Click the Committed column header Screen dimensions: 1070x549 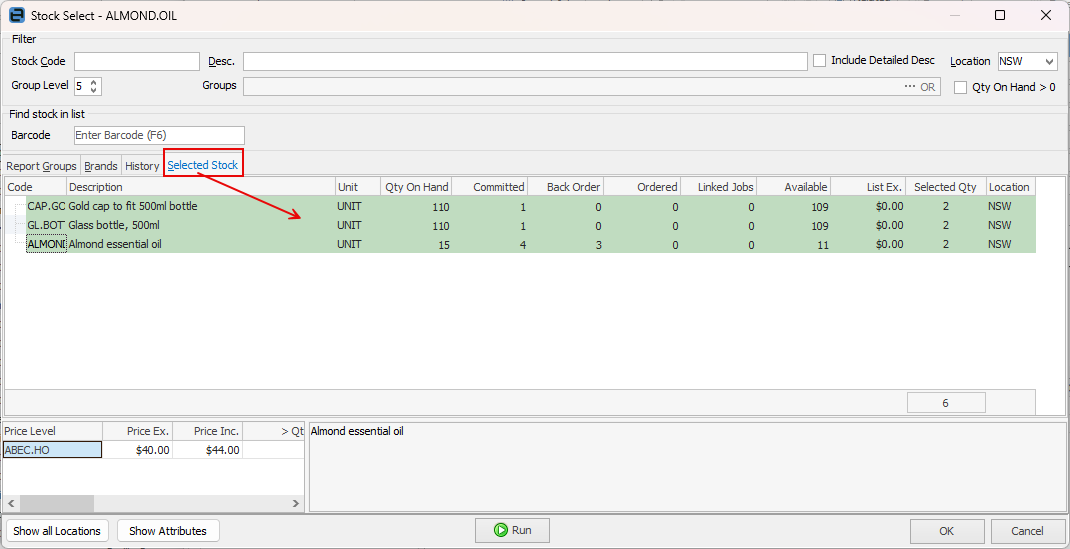click(x=489, y=187)
